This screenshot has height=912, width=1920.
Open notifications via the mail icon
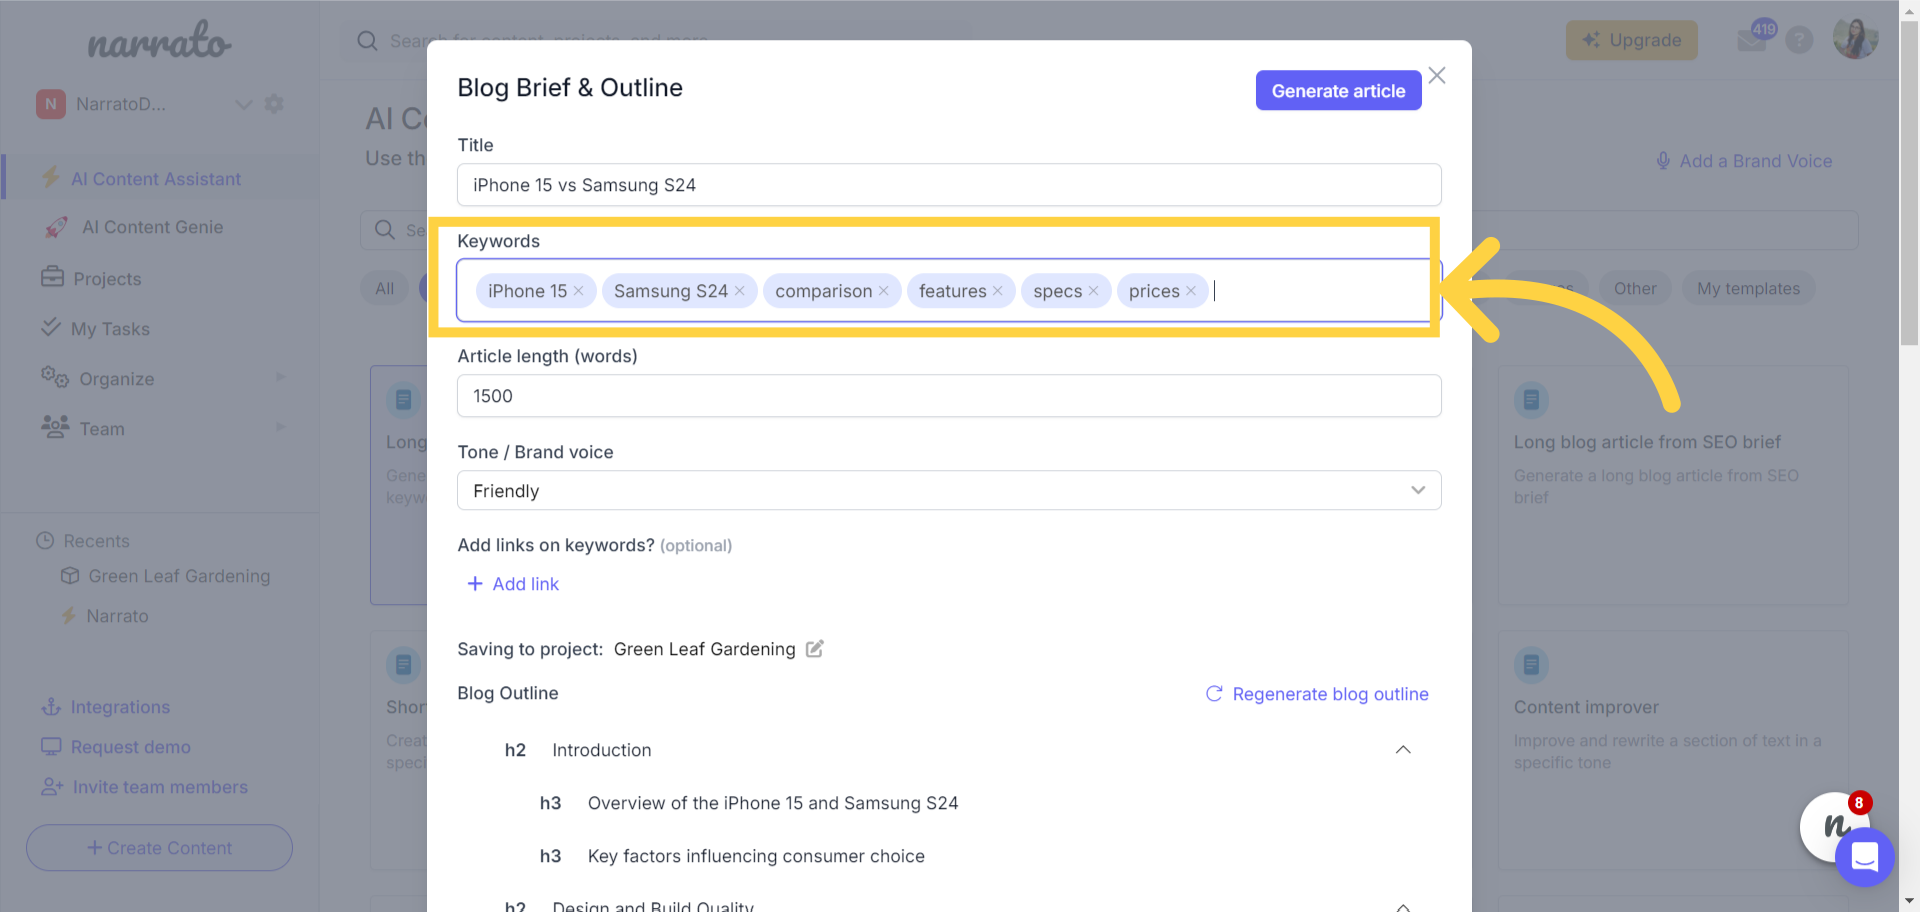[x=1753, y=40]
